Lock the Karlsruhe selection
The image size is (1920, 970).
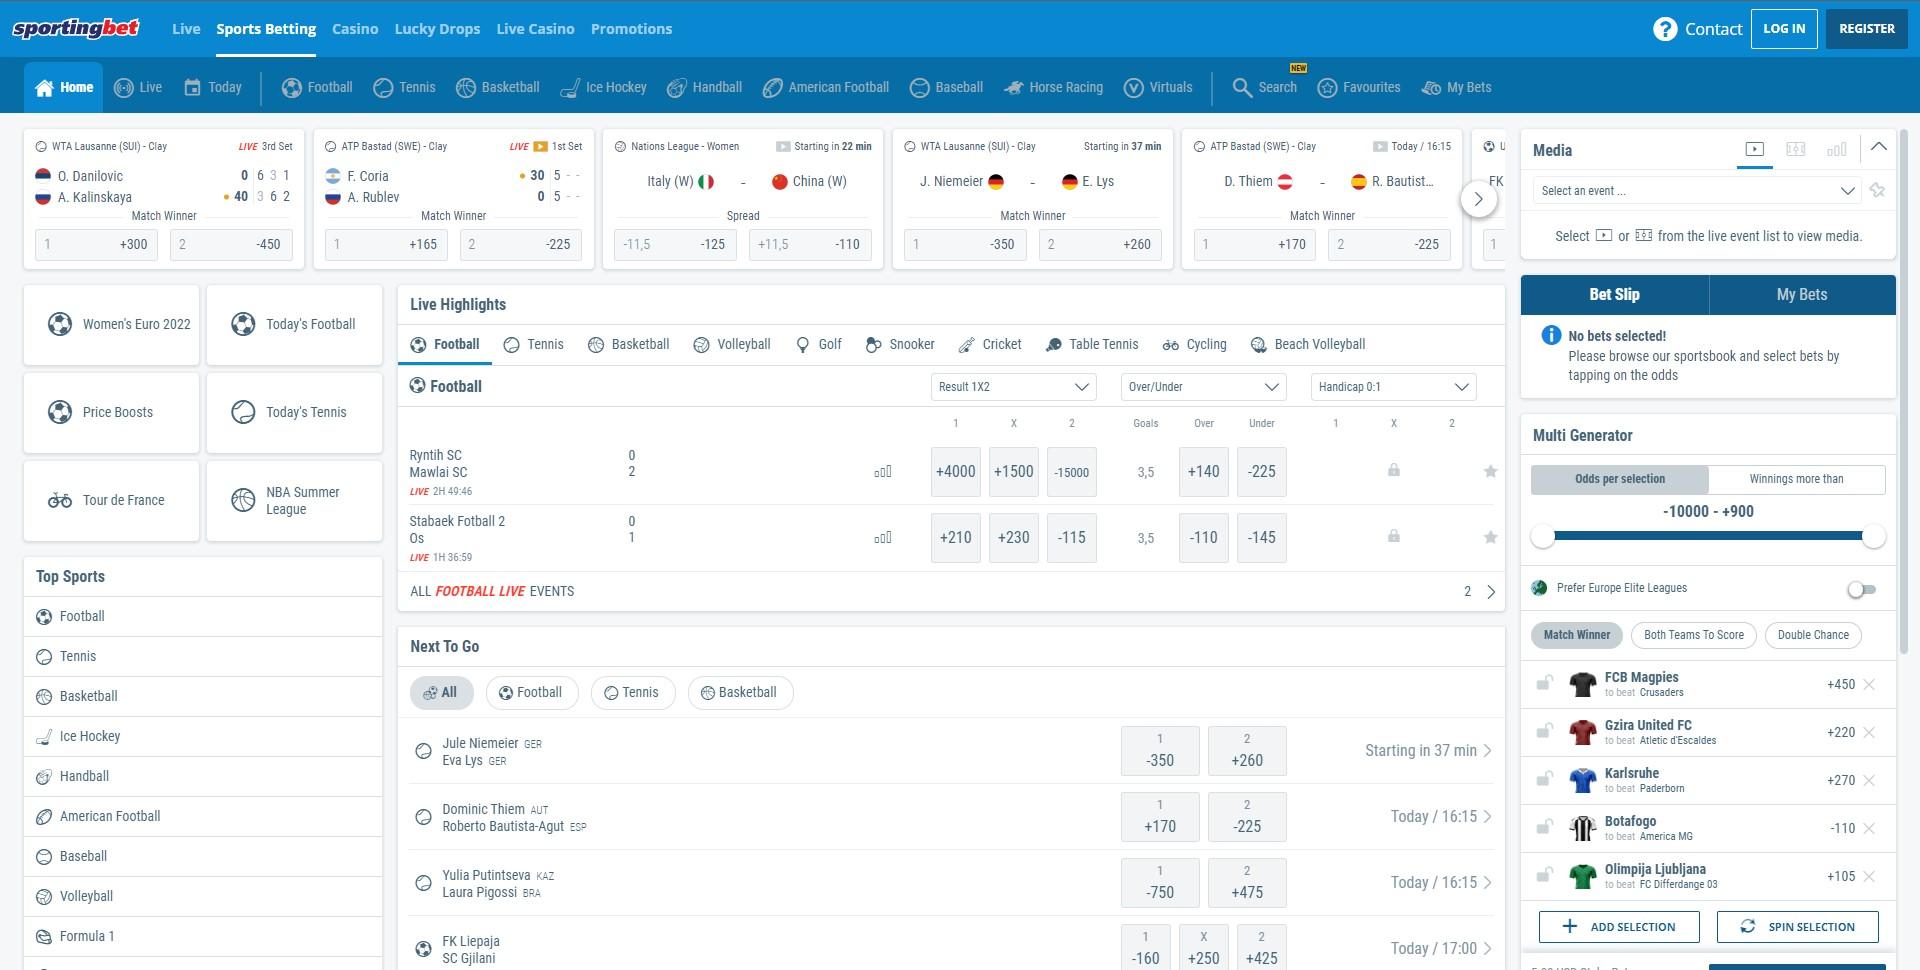tap(1544, 779)
